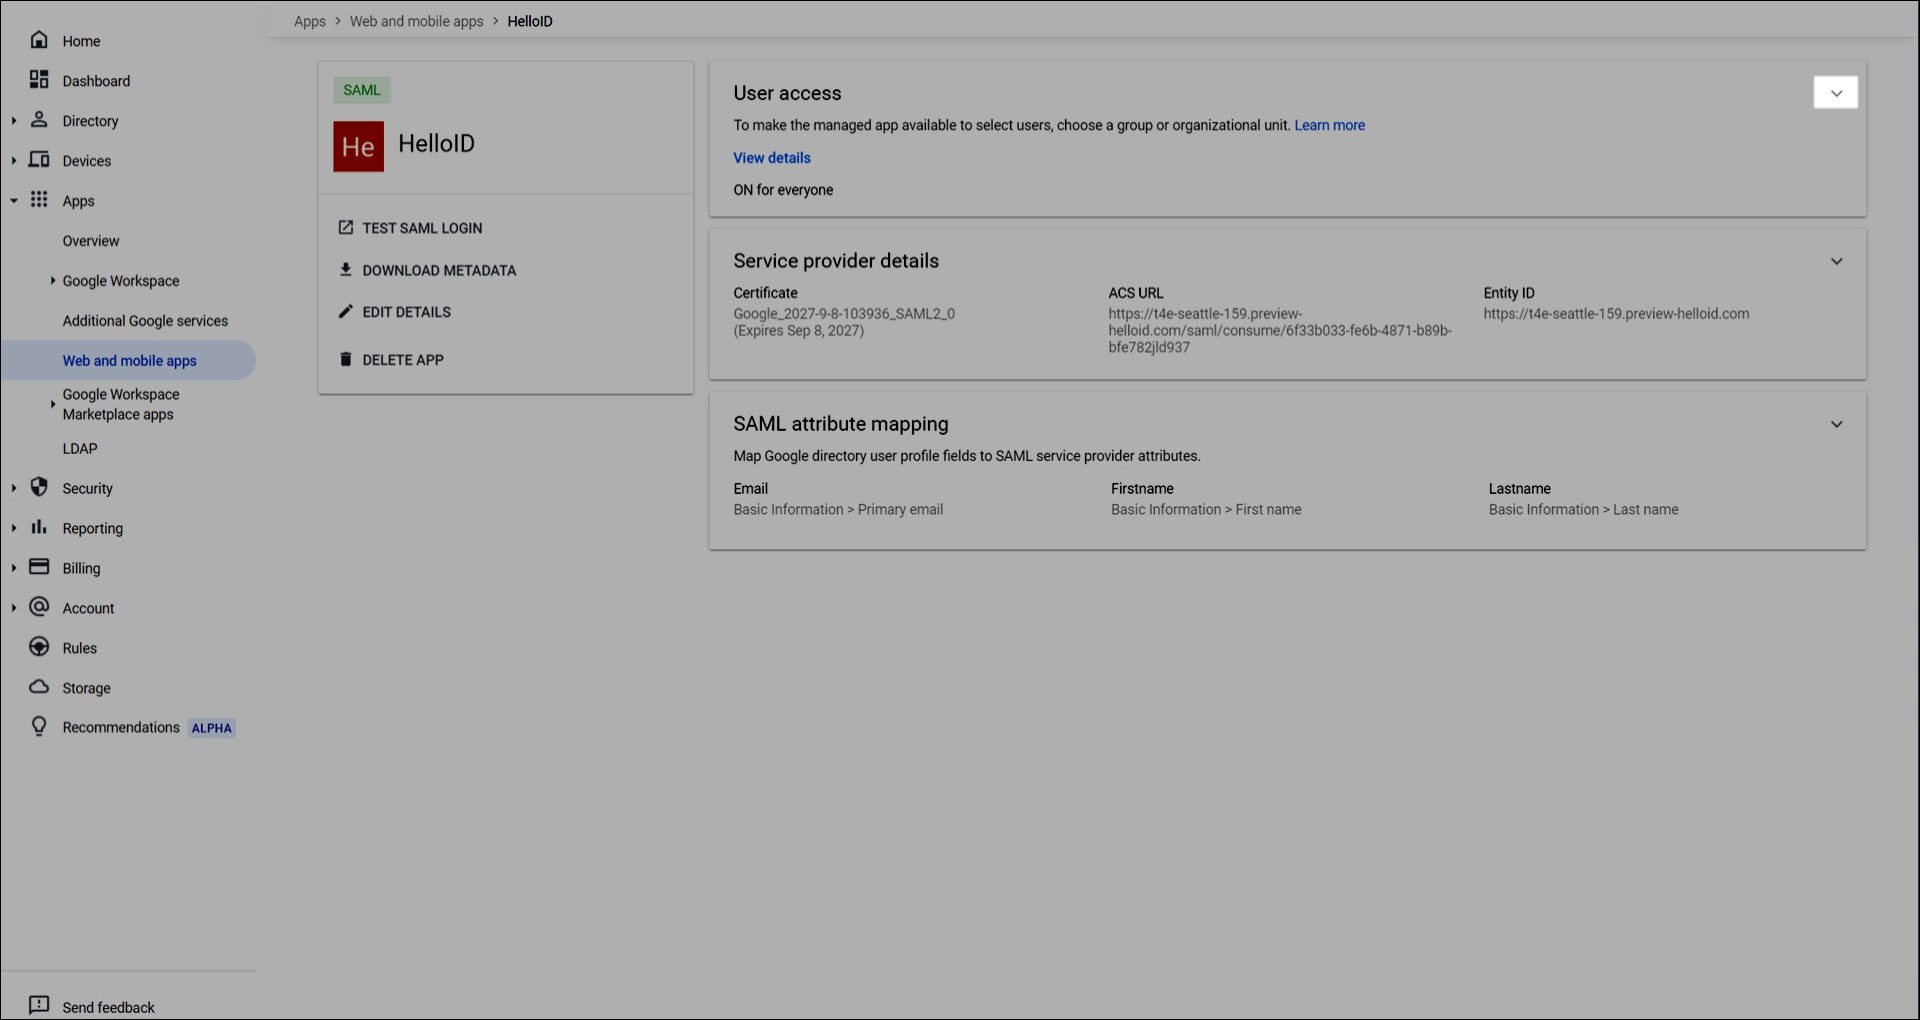Click the Storage cloud icon

click(39, 687)
